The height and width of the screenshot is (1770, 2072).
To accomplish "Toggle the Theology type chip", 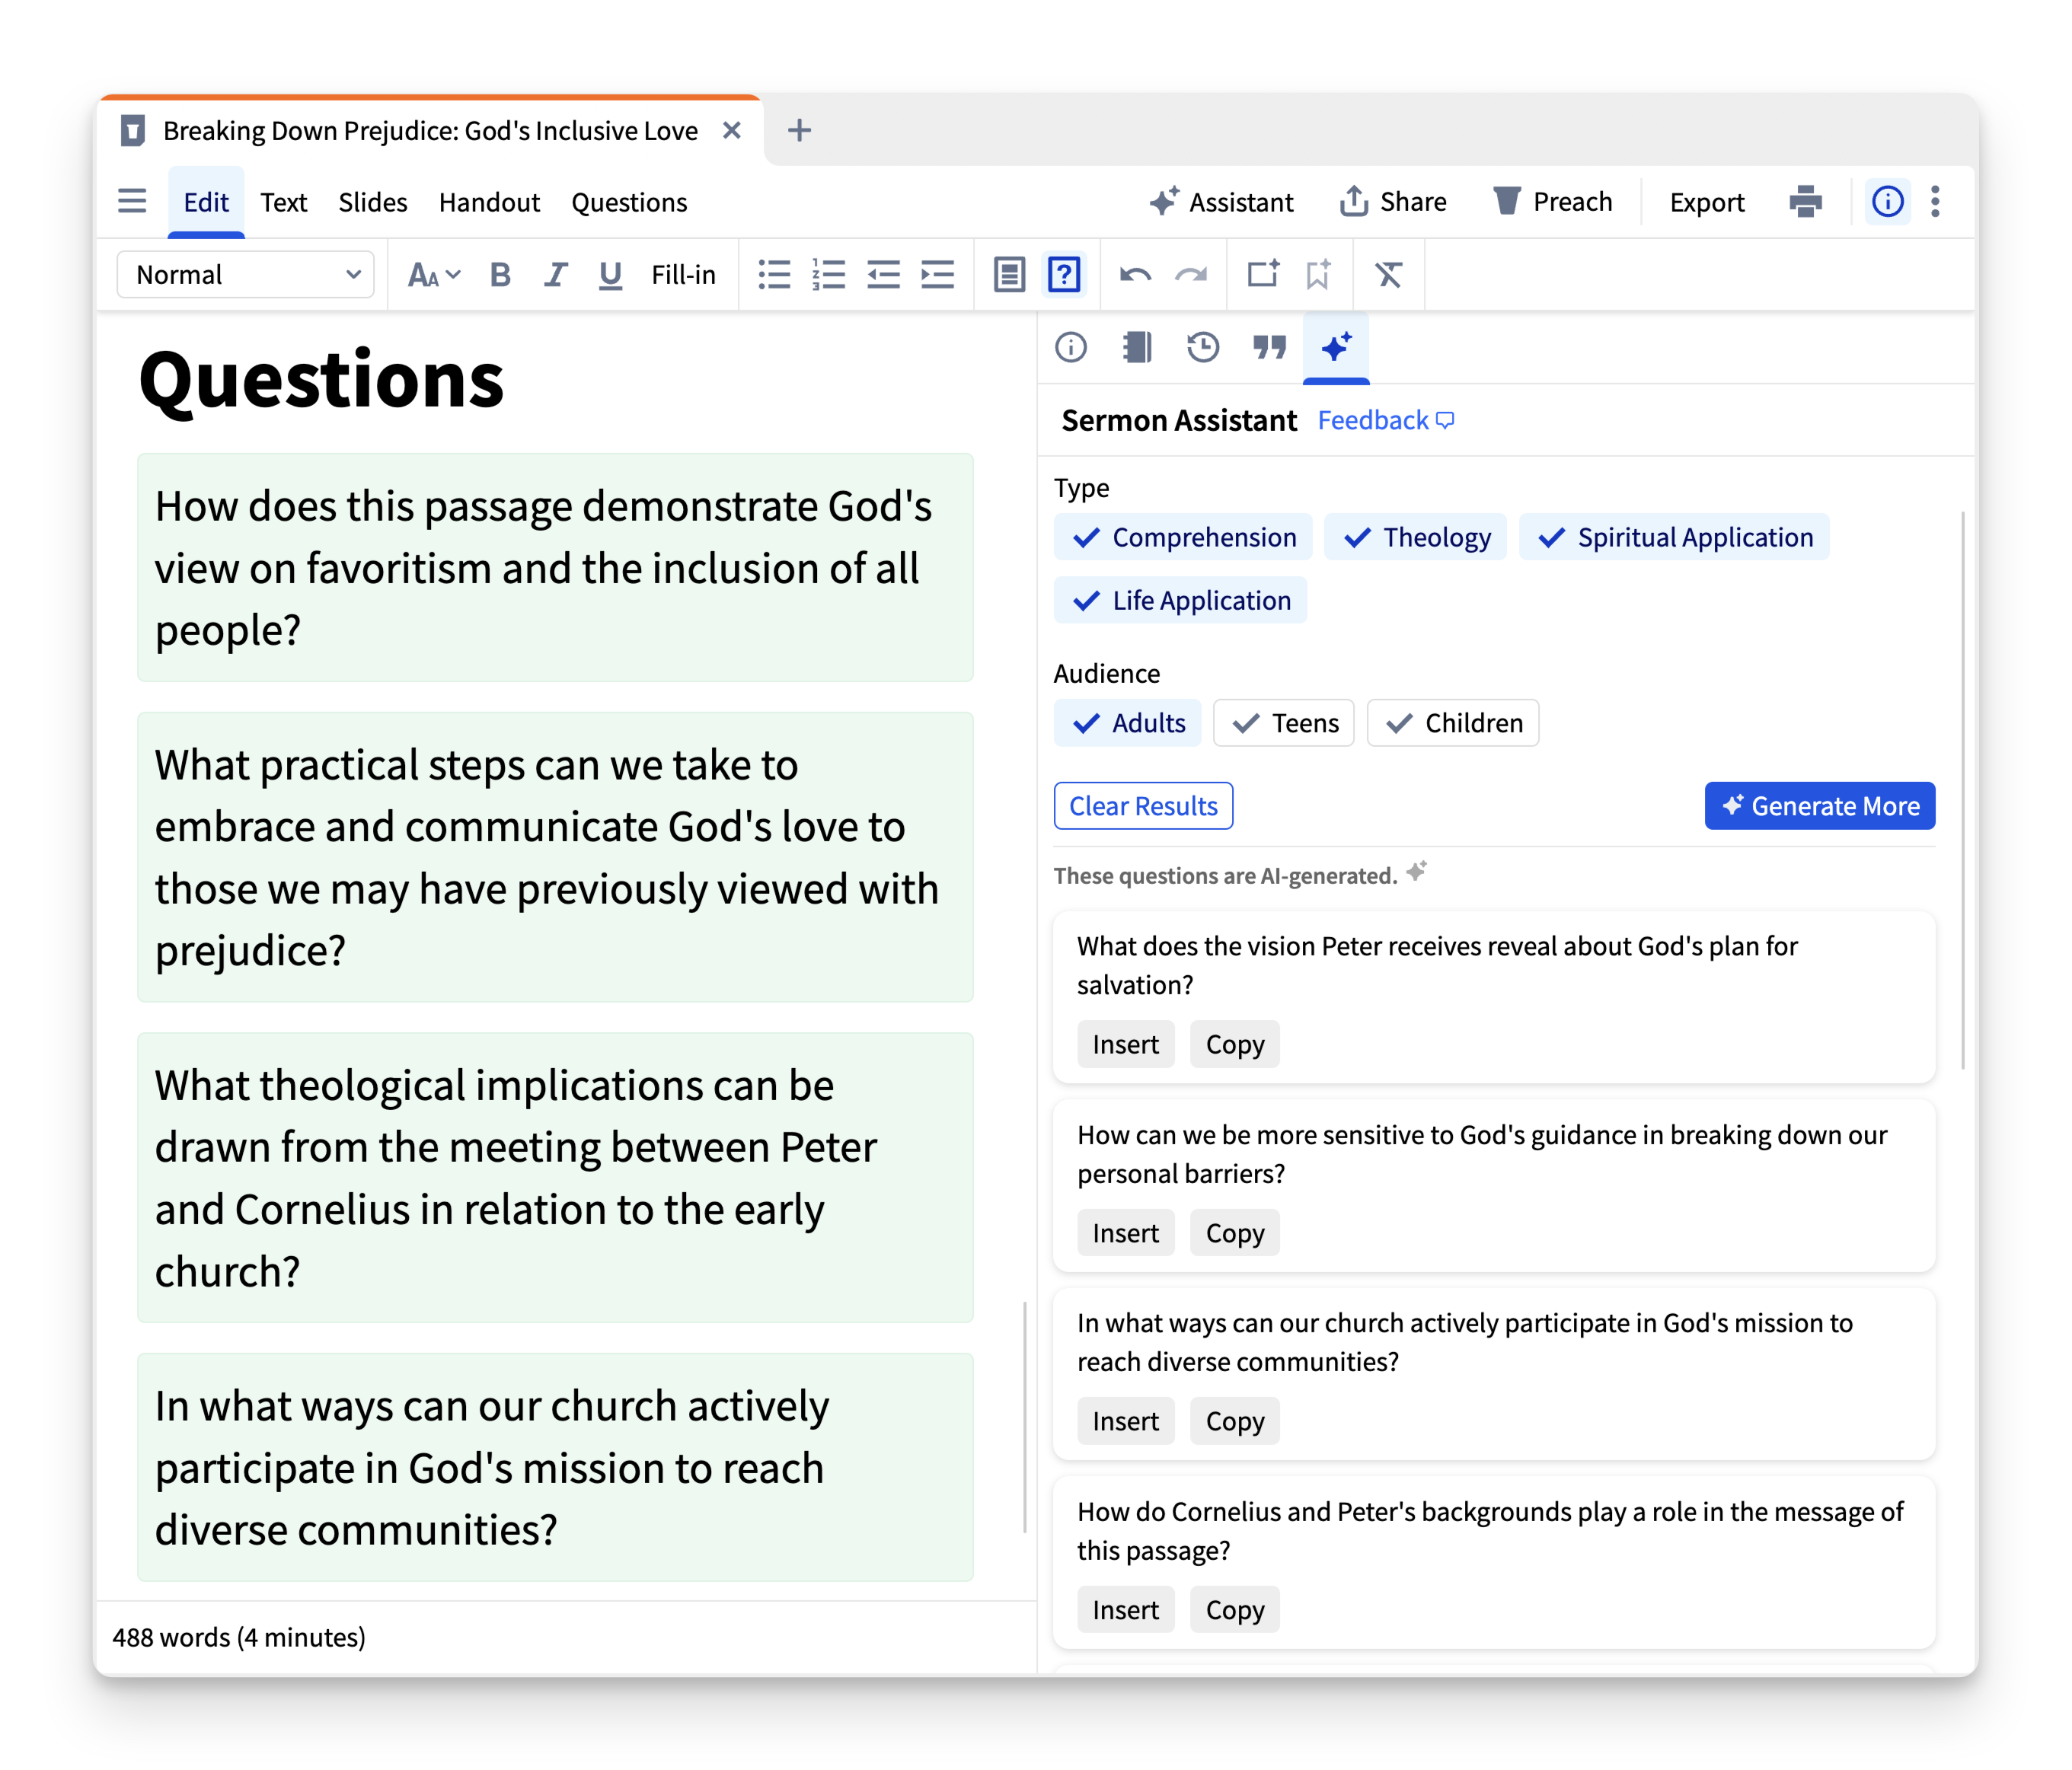I will click(1415, 537).
